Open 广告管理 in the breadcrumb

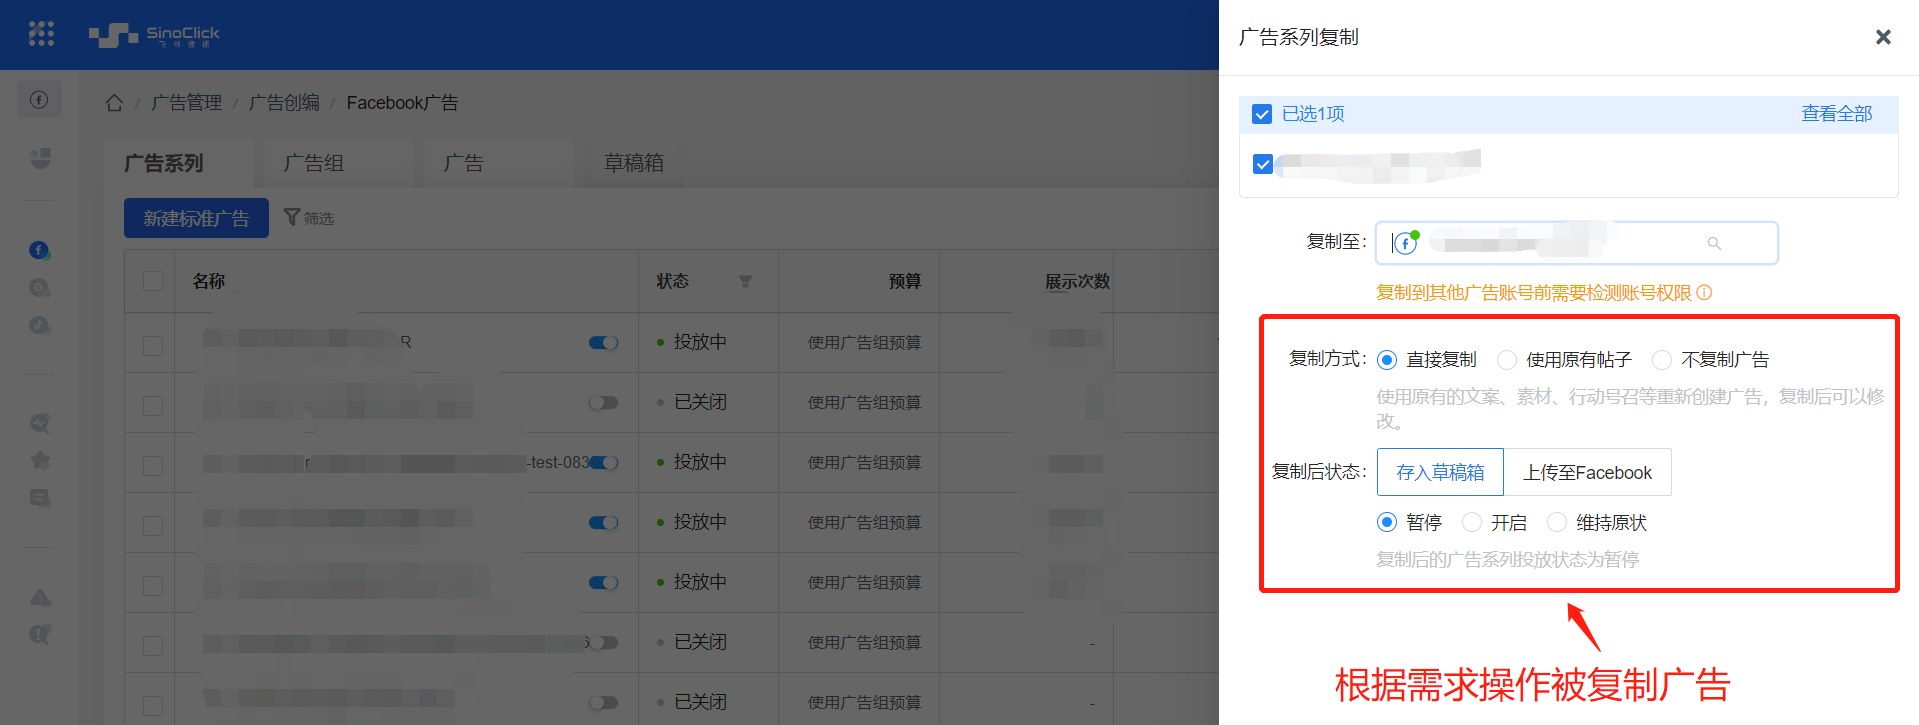point(187,103)
